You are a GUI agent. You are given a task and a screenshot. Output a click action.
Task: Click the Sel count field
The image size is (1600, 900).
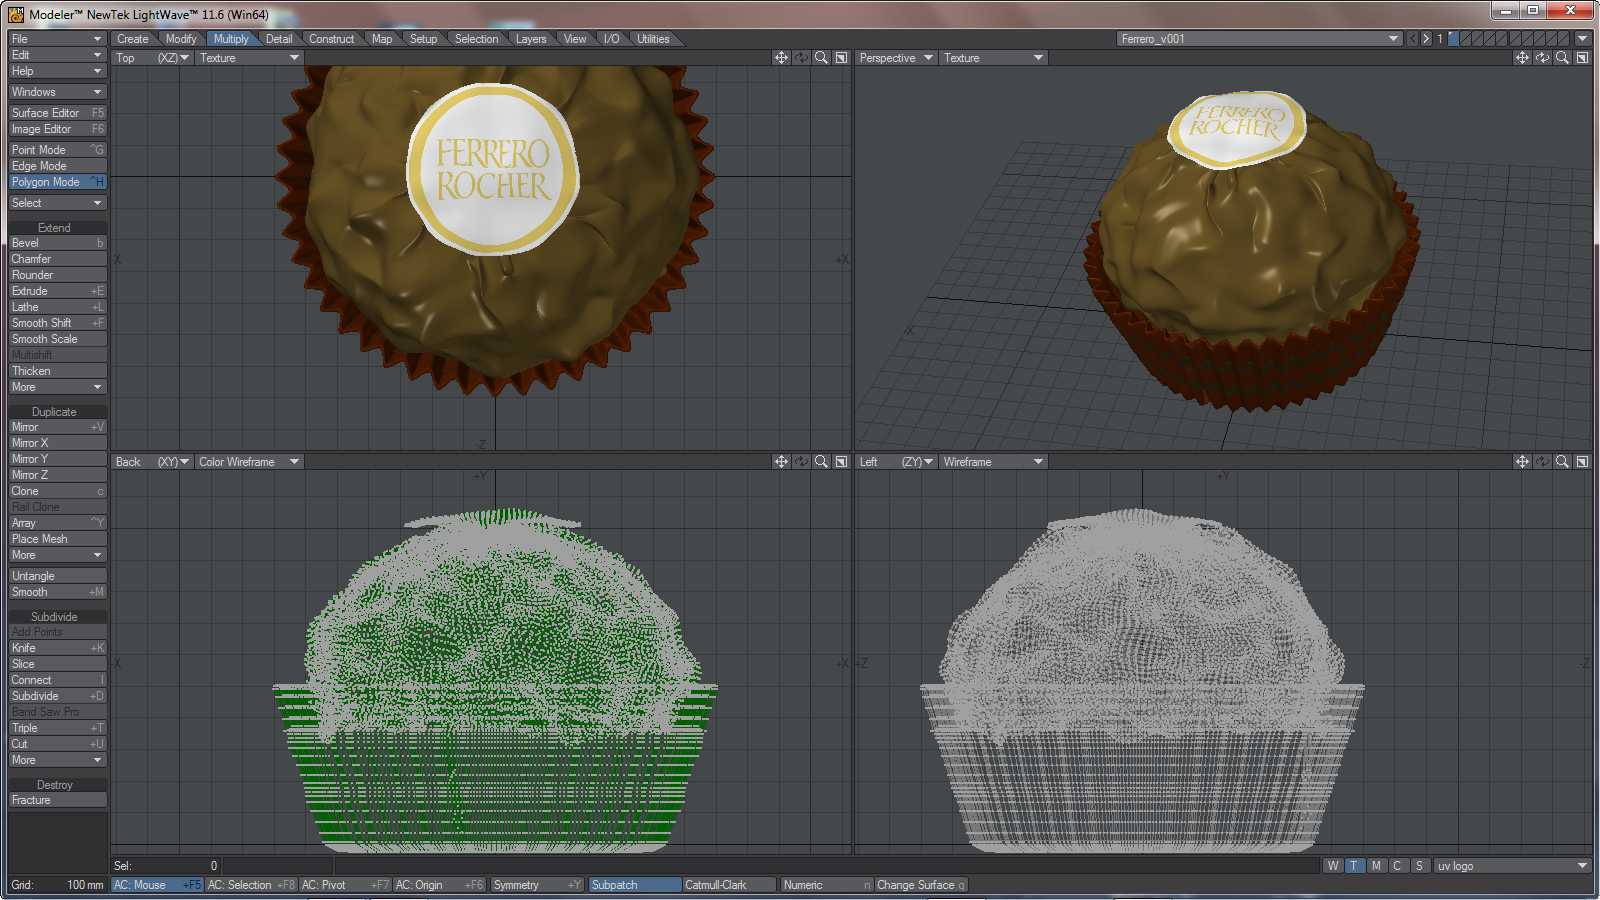pos(166,866)
